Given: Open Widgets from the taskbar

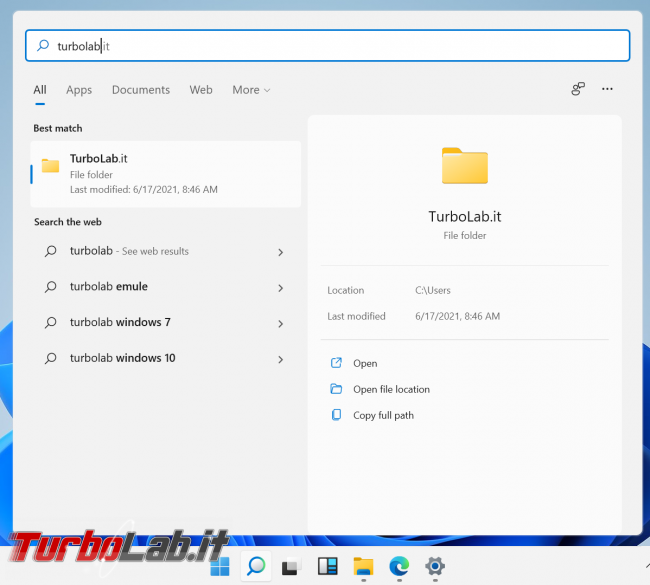Looking at the screenshot, I should (x=327, y=566).
